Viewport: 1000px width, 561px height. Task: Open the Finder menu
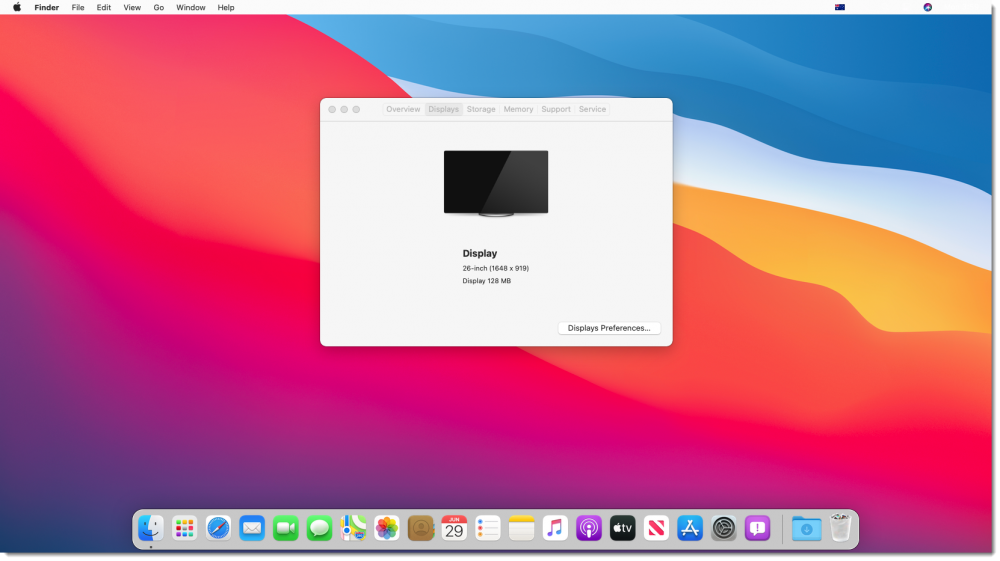(47, 8)
